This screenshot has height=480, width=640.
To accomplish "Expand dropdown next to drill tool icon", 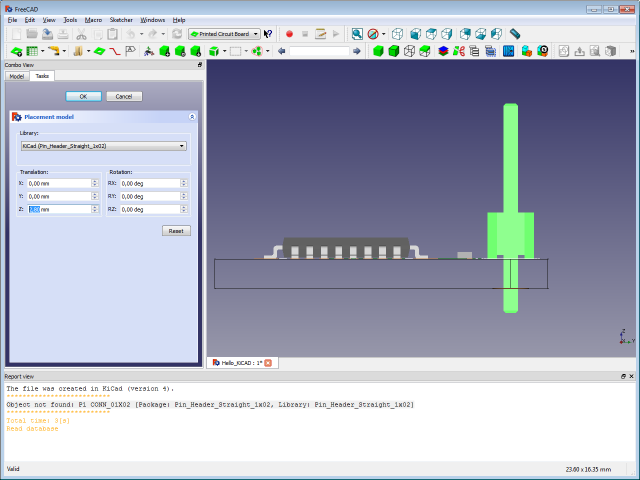I will point(64,51).
